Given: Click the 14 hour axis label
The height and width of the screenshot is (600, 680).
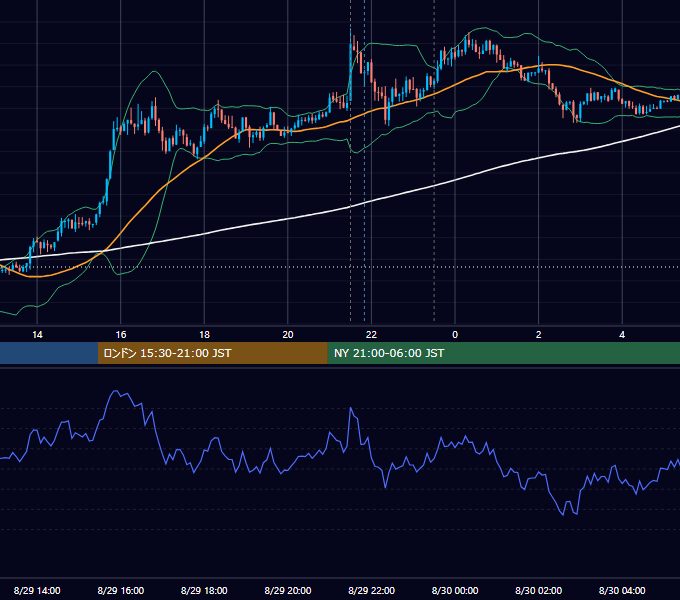Looking at the screenshot, I should pos(37,335).
